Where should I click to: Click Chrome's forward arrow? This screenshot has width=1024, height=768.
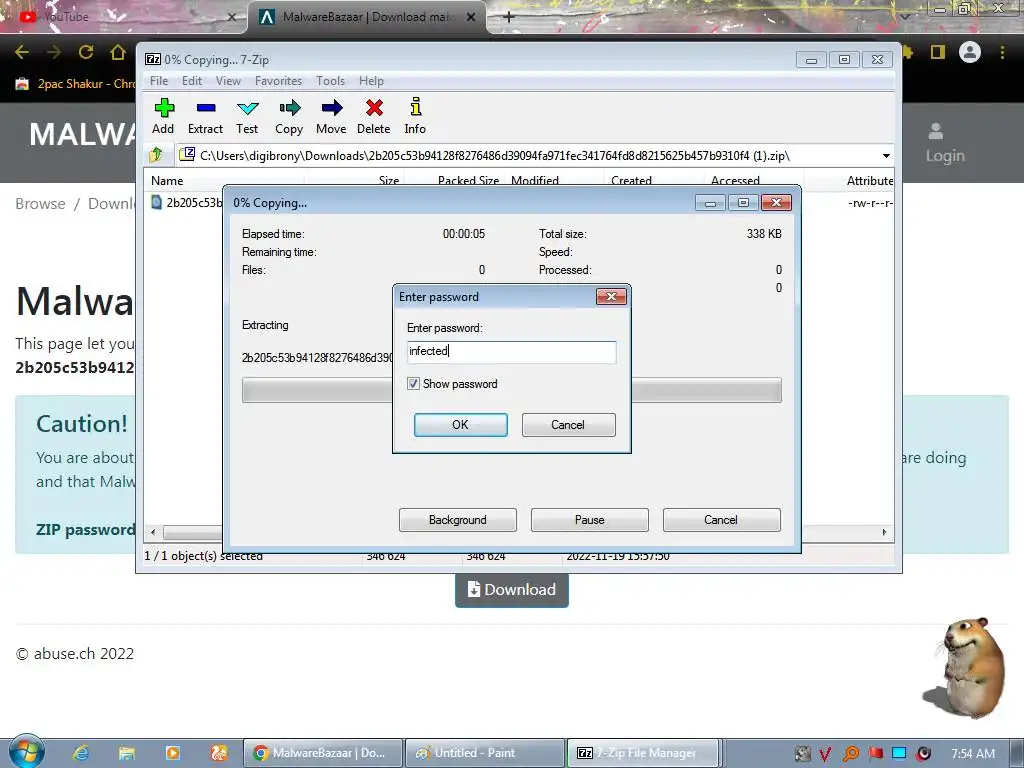click(54, 52)
